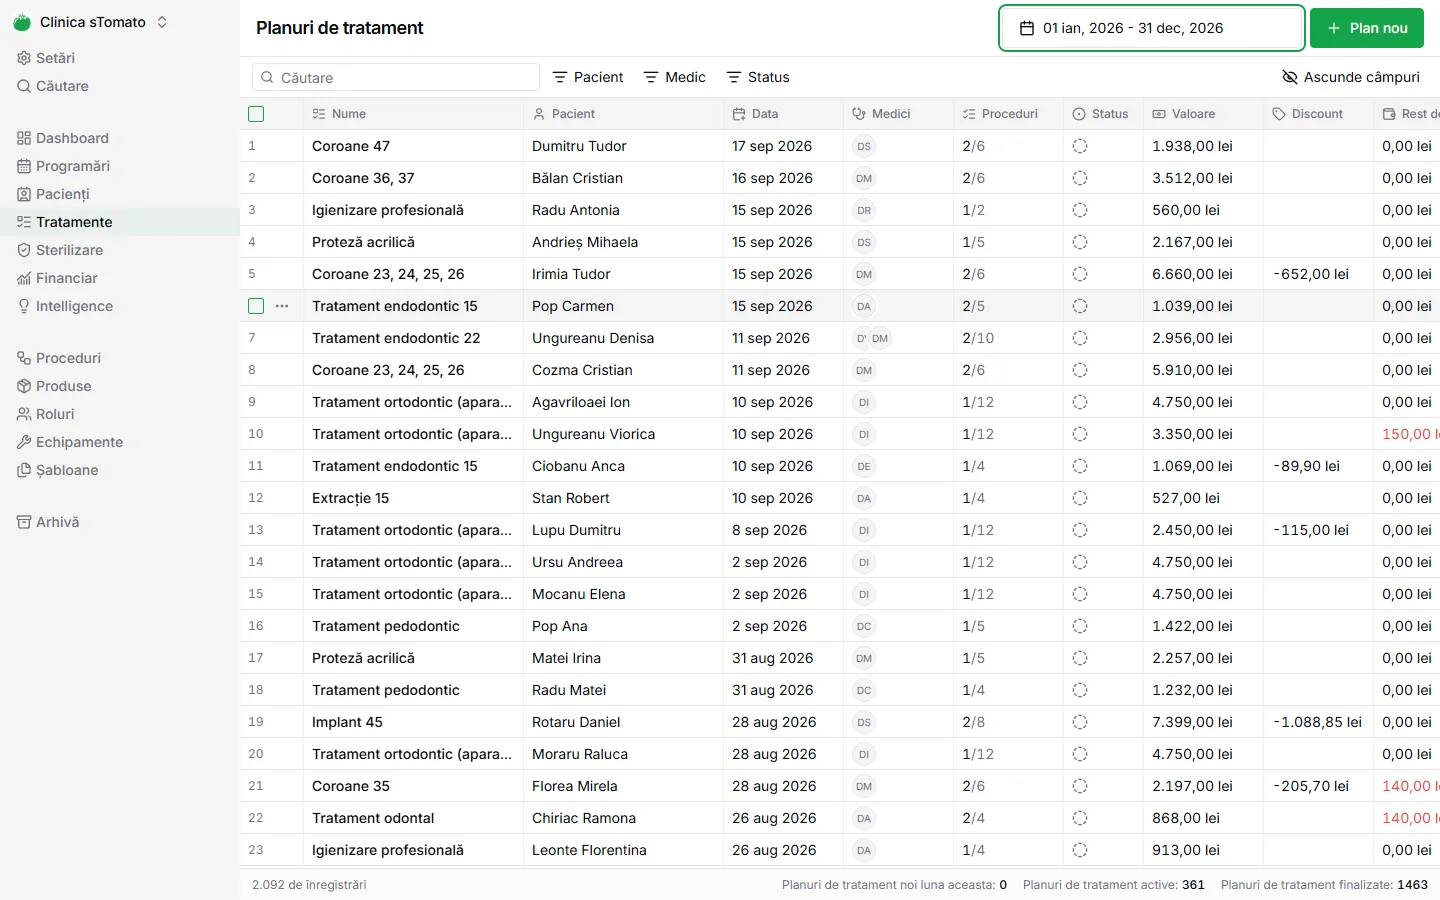Open the Pacient filter dropdown
The image size is (1440, 900).
tap(588, 77)
